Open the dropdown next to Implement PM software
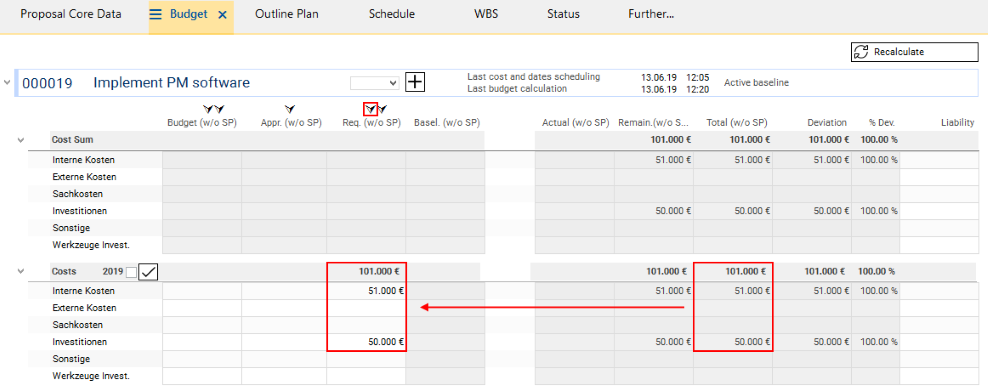The image size is (988, 392). pos(375,83)
